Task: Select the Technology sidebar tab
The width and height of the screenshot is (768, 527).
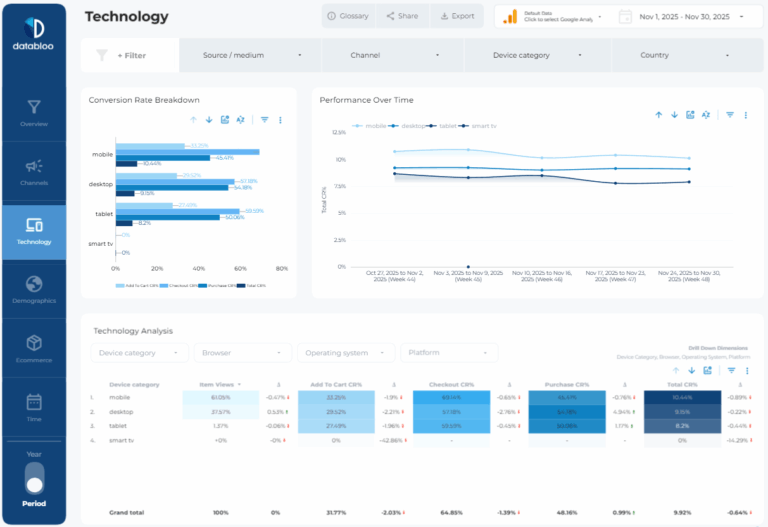Action: pos(34,232)
